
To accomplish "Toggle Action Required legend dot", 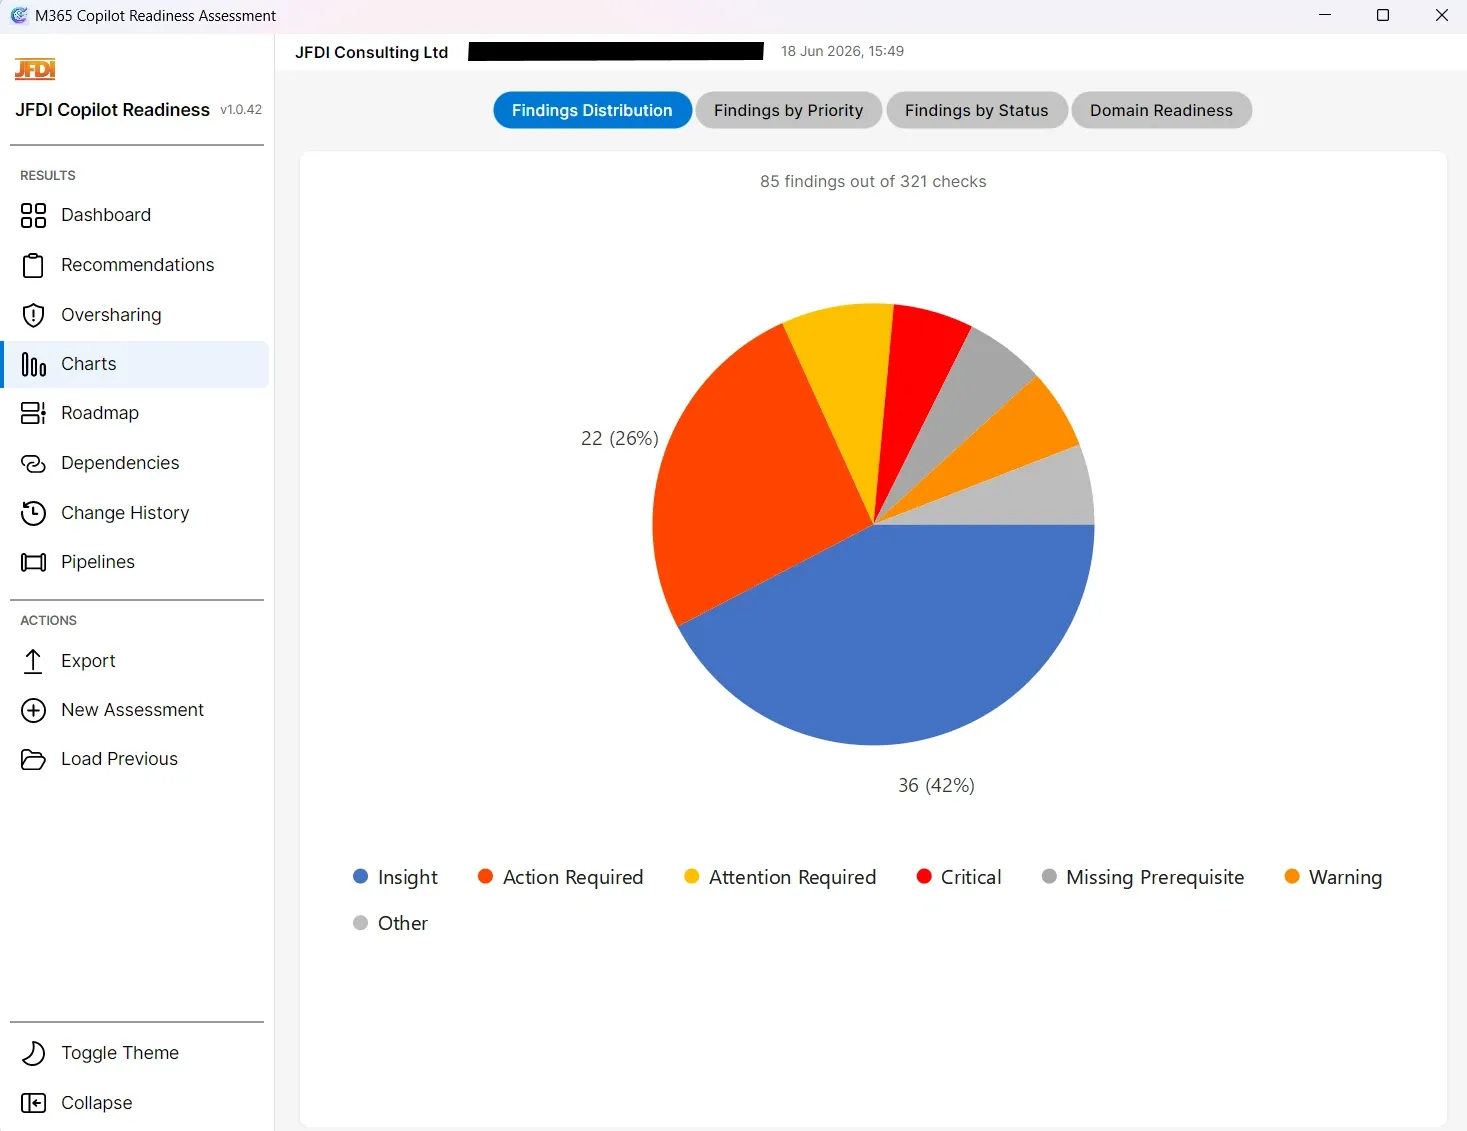I will point(486,876).
